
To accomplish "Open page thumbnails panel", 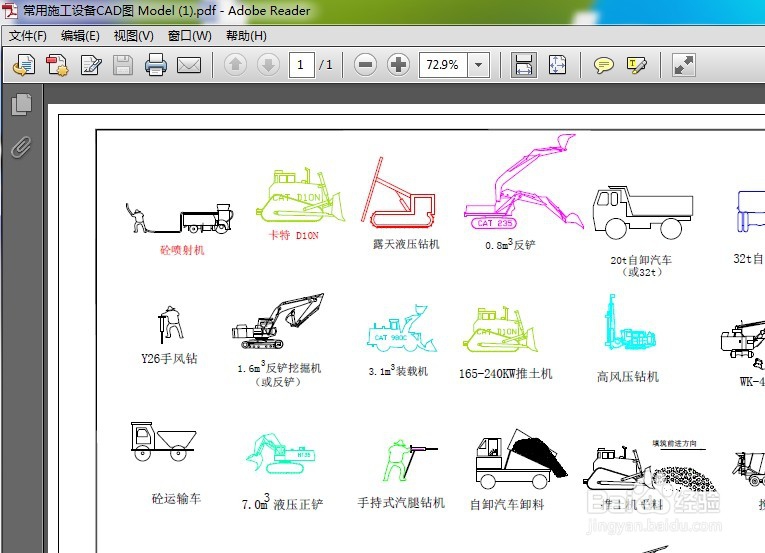I will (21, 104).
